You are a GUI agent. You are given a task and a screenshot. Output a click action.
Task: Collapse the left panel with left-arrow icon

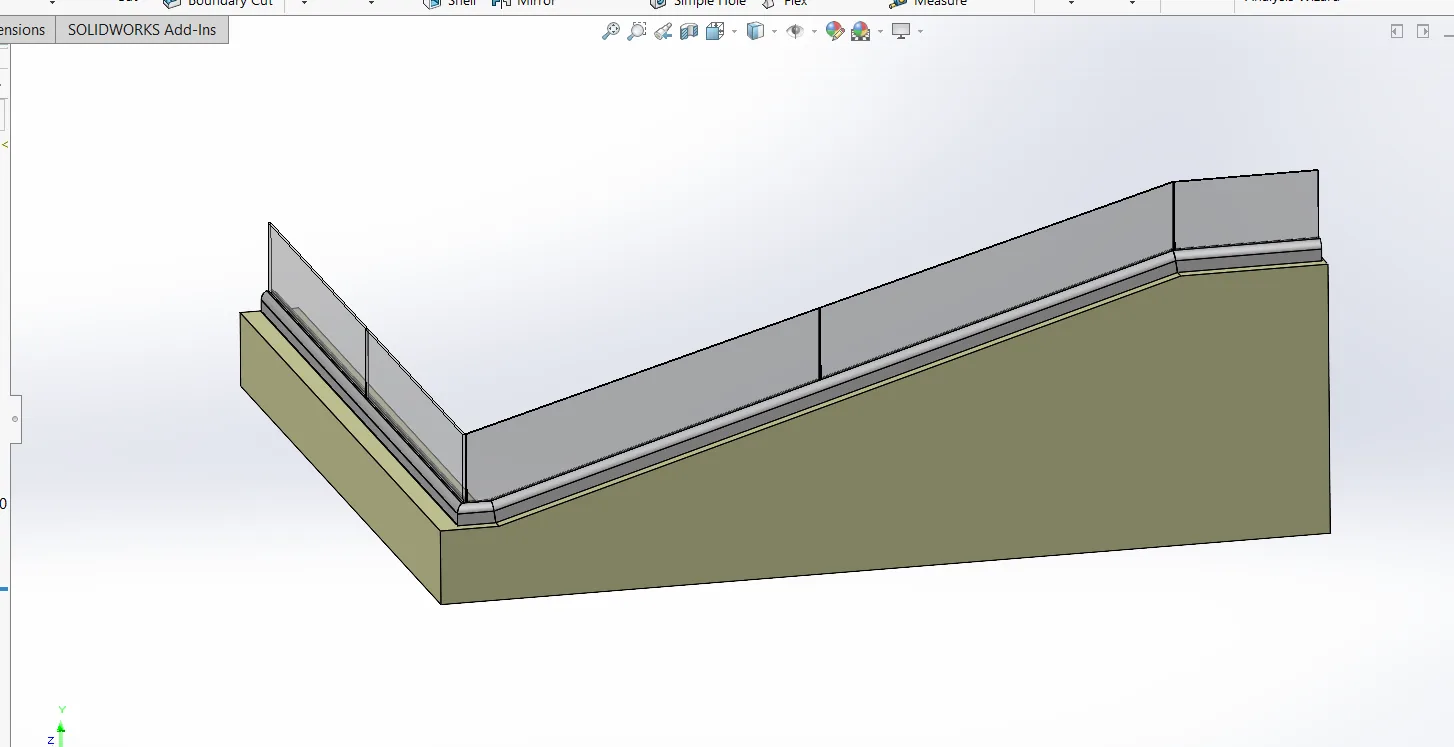pos(1397,31)
